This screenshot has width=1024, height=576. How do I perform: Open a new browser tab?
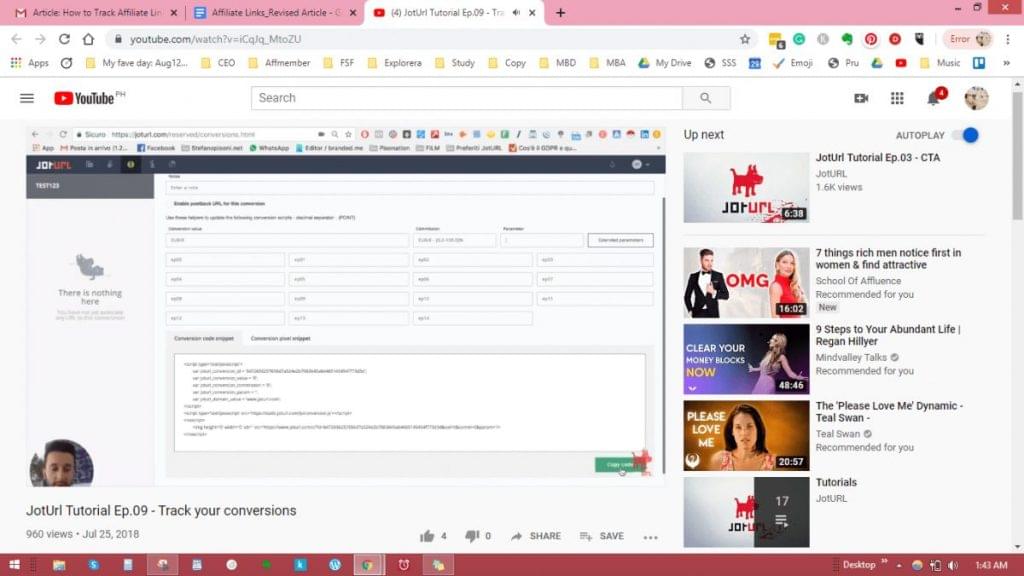(x=560, y=12)
